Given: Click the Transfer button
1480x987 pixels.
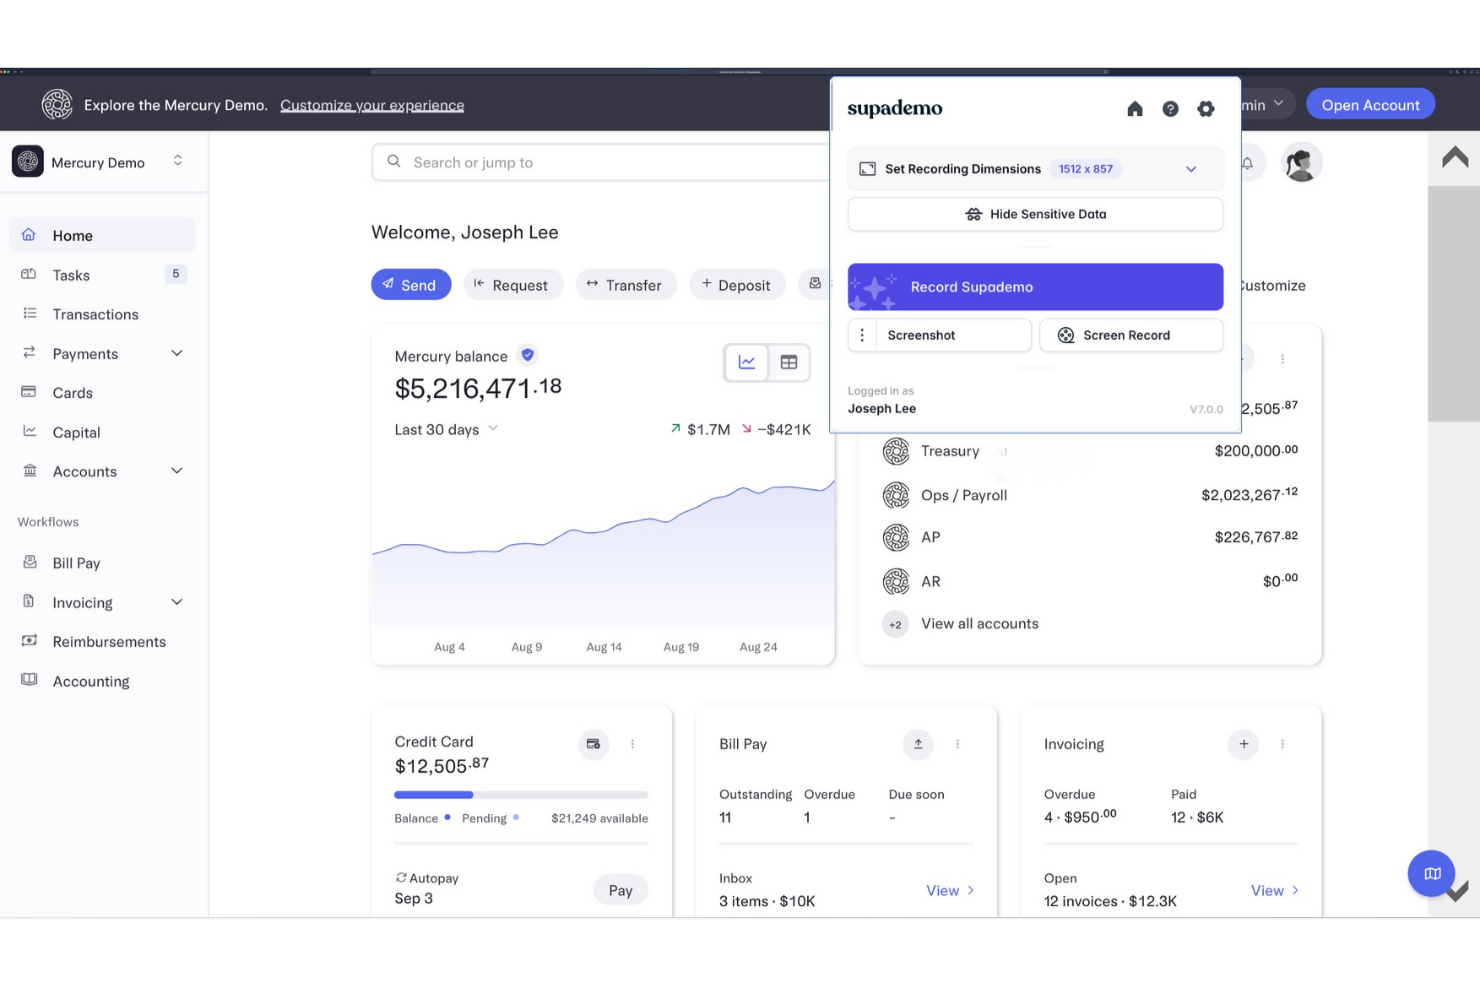Looking at the screenshot, I should pos(625,285).
